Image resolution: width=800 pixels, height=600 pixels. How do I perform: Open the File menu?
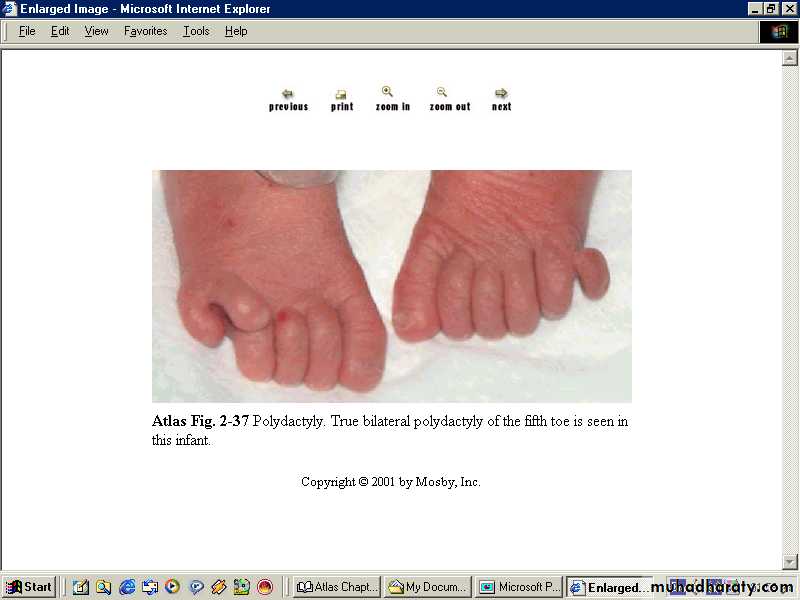point(27,31)
